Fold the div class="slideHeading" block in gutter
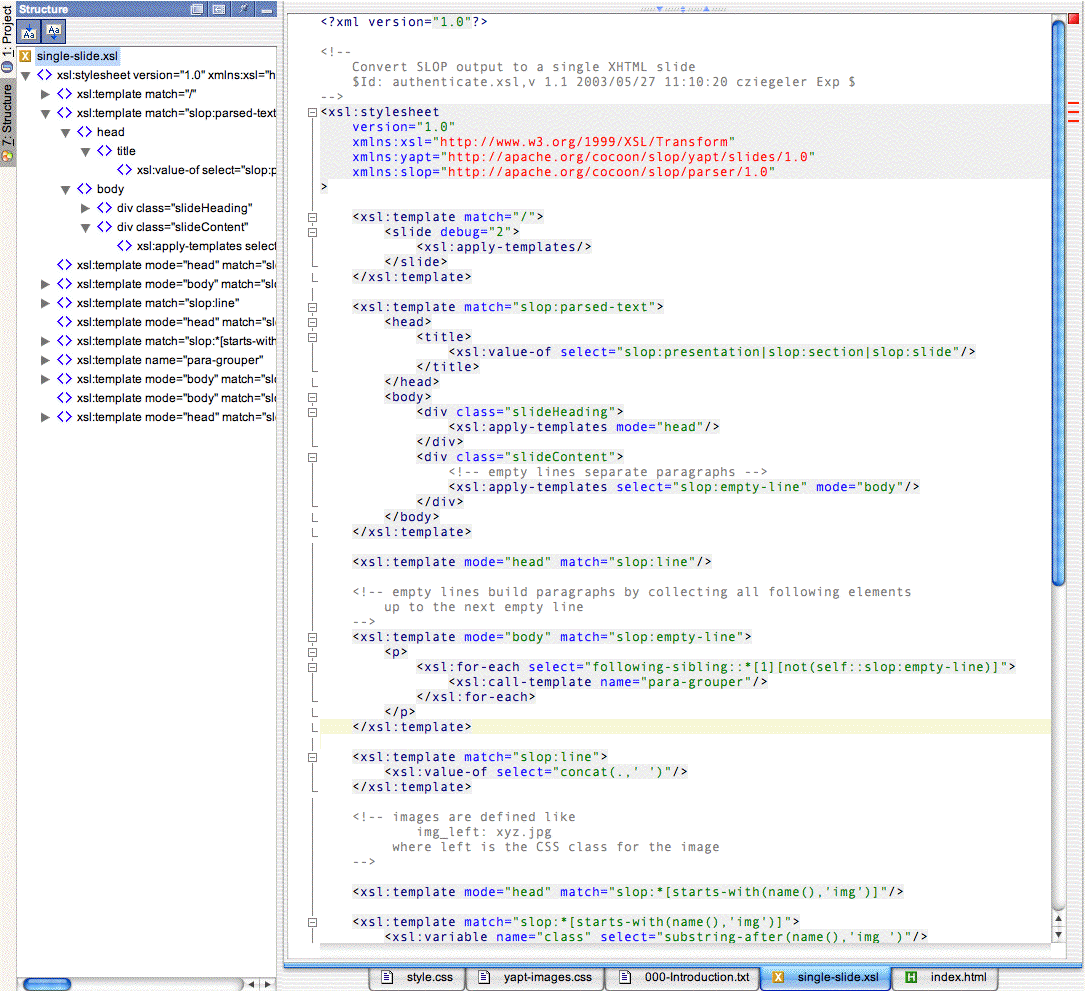1085x991 pixels. point(312,412)
